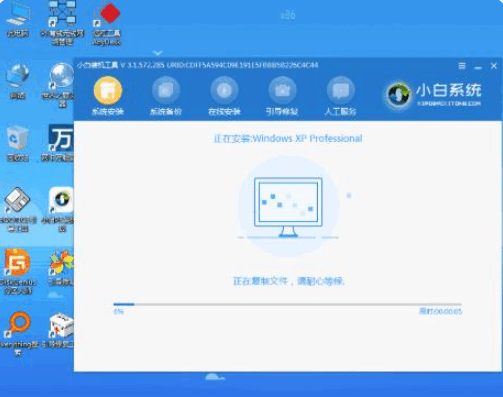This screenshot has width=503, height=397.
Task: Click the 小白系统 logo
Action: (433, 95)
